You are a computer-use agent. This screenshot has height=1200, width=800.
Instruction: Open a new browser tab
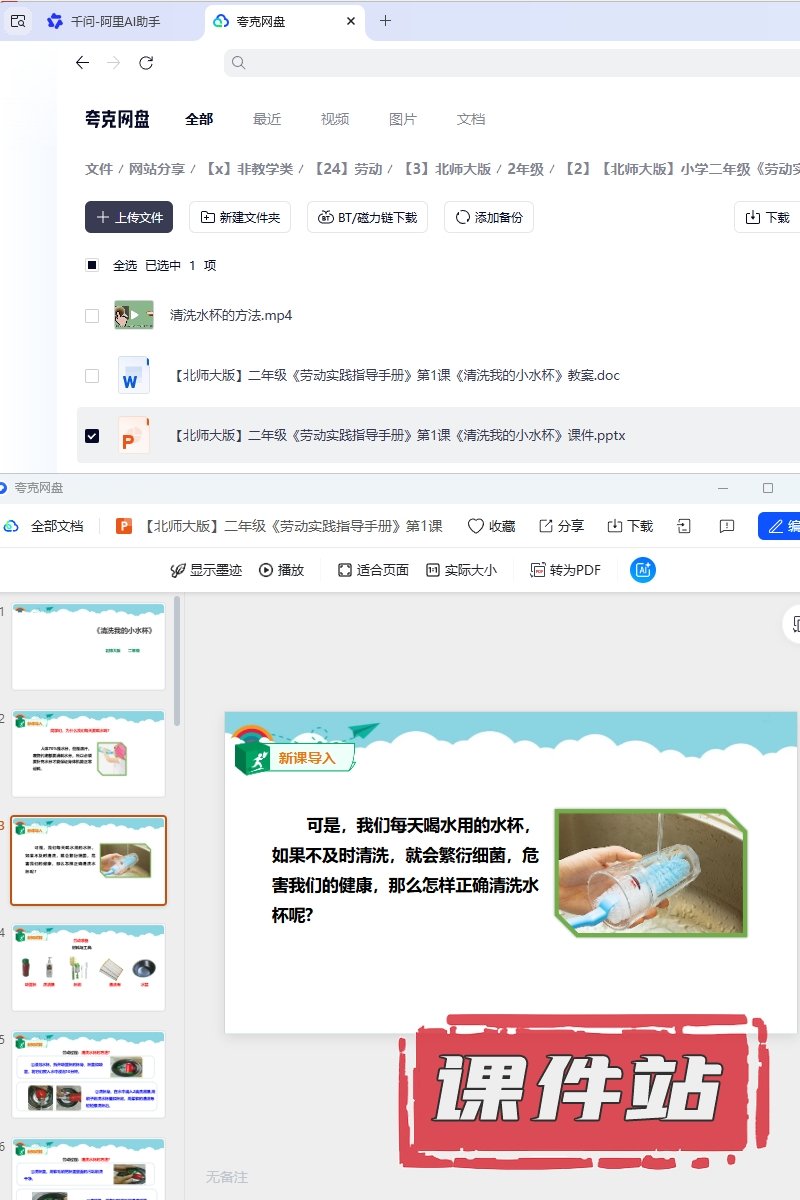[385, 21]
